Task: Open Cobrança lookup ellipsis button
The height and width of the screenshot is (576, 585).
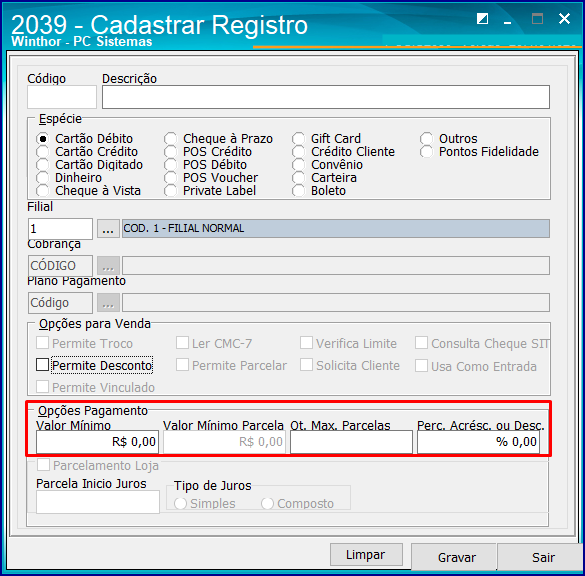Action: (x=108, y=265)
